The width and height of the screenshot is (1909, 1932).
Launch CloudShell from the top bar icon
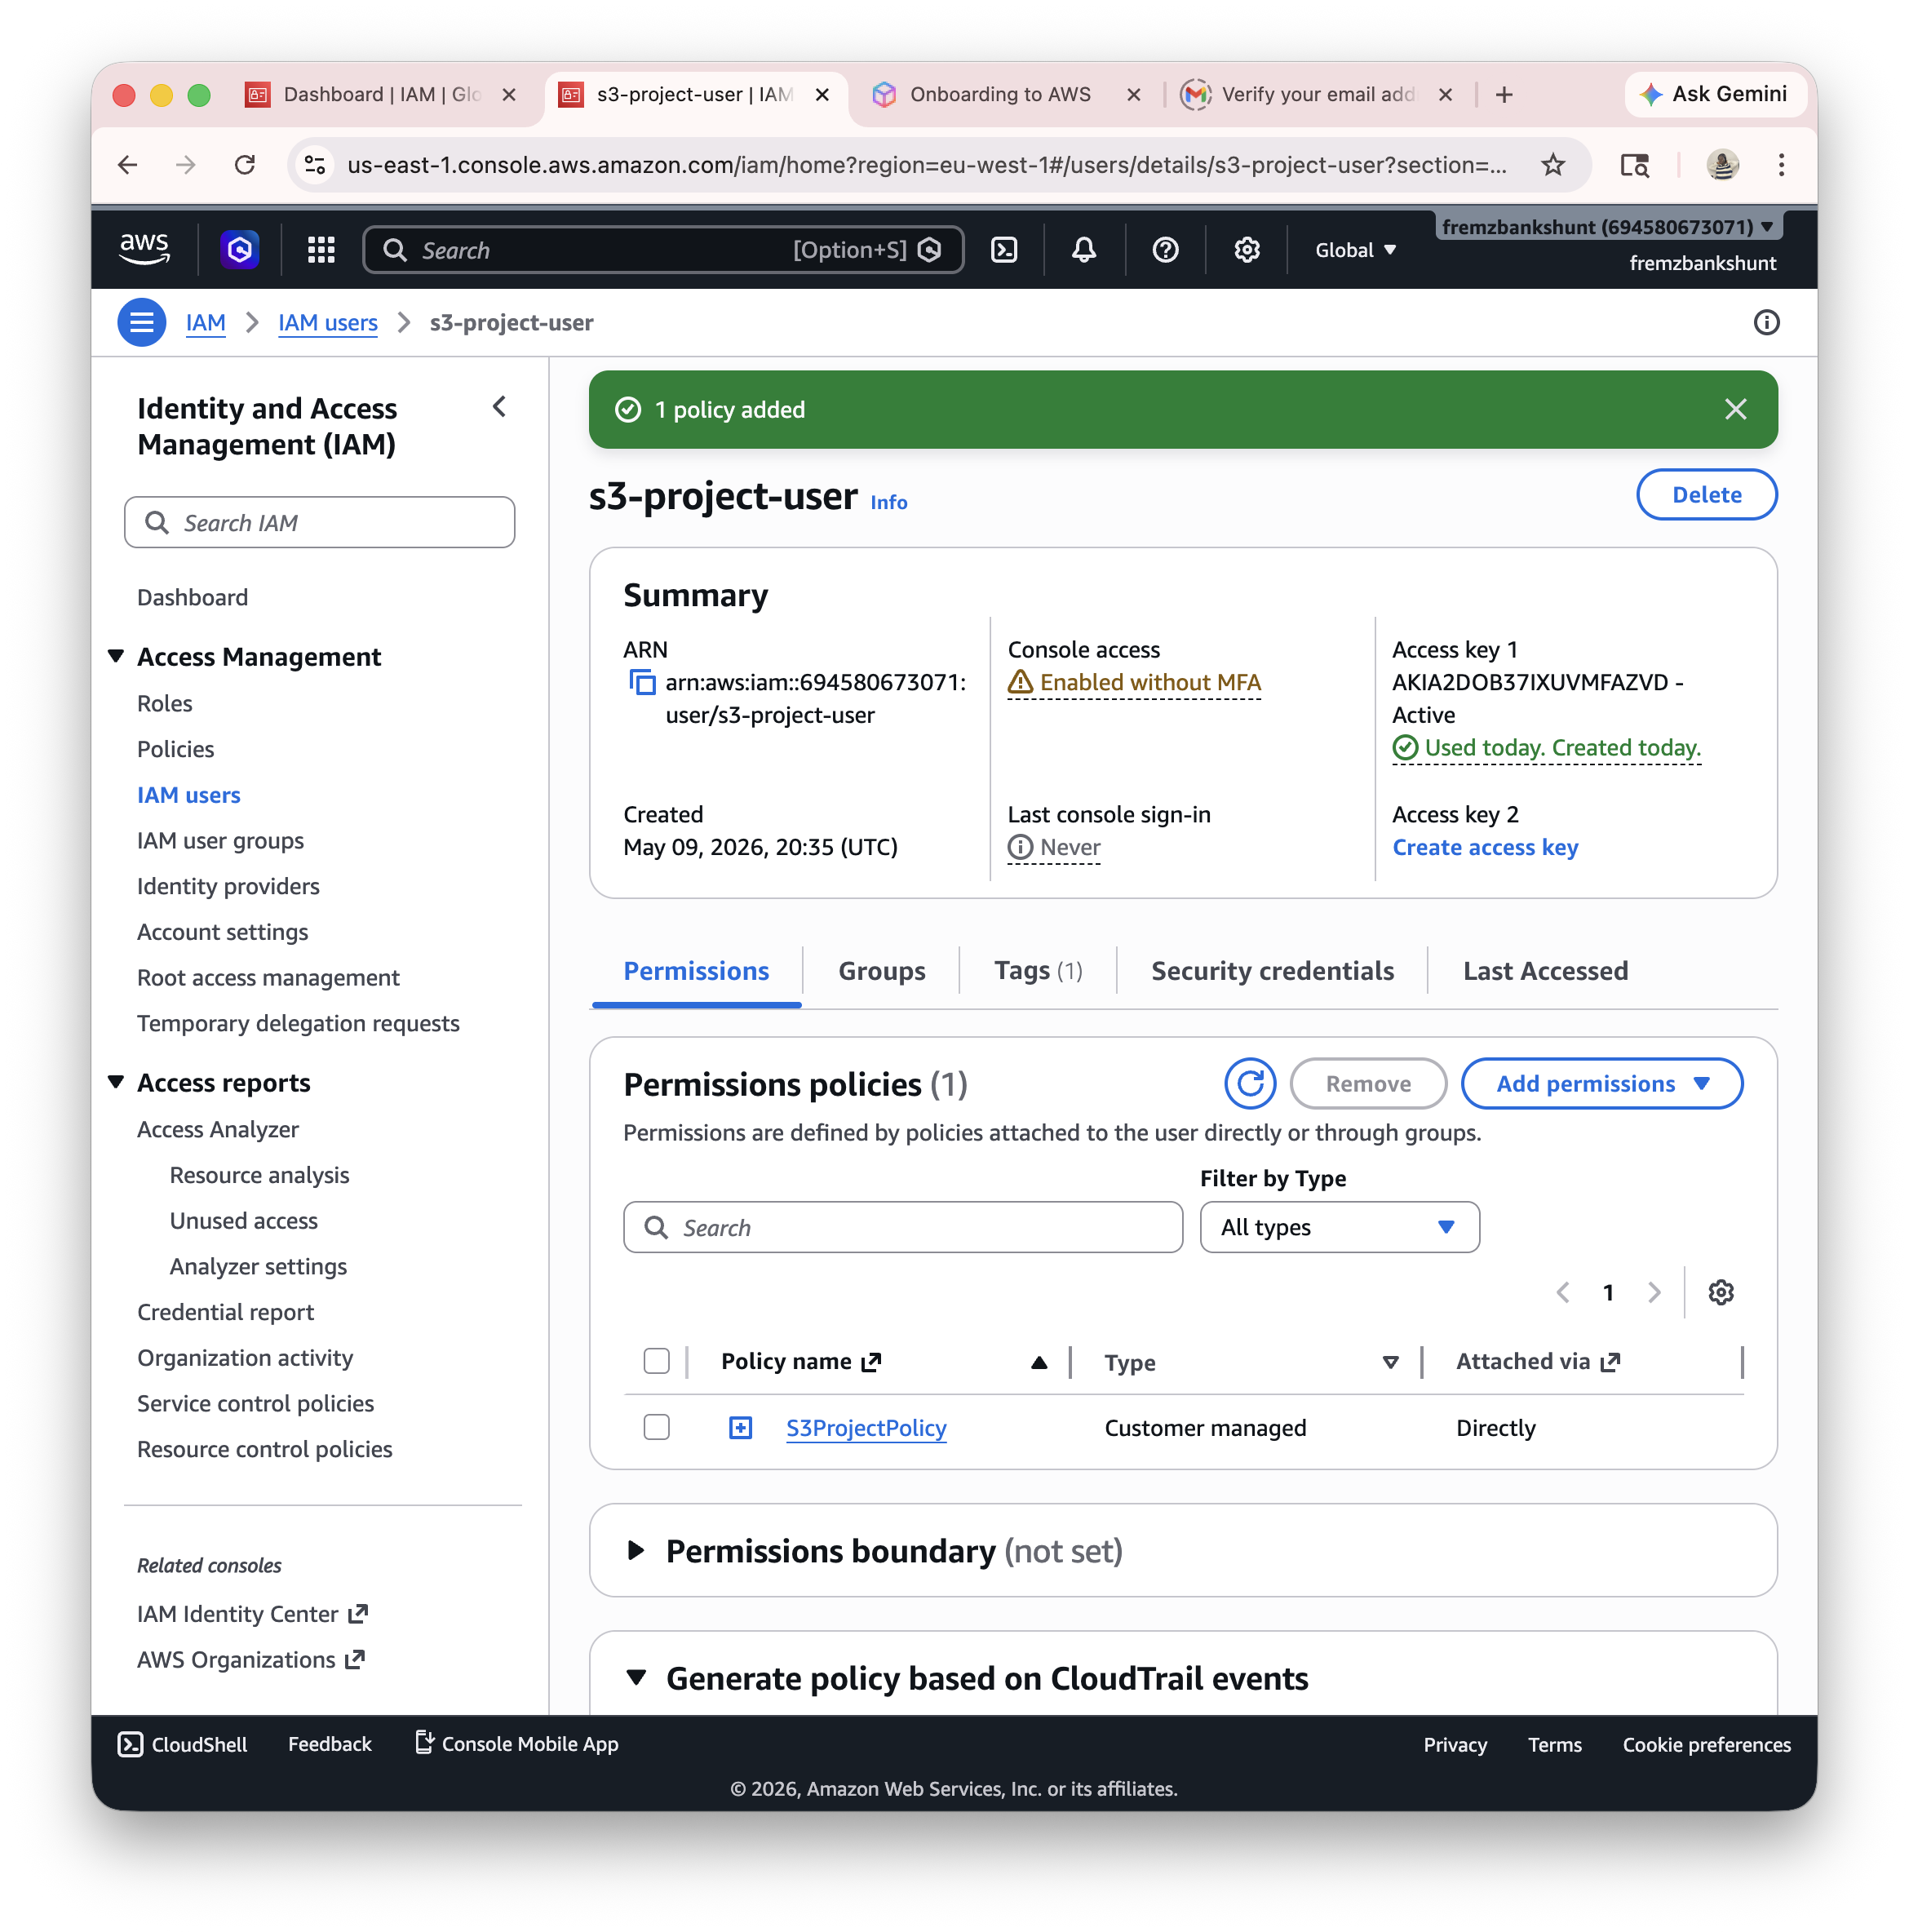point(1003,249)
